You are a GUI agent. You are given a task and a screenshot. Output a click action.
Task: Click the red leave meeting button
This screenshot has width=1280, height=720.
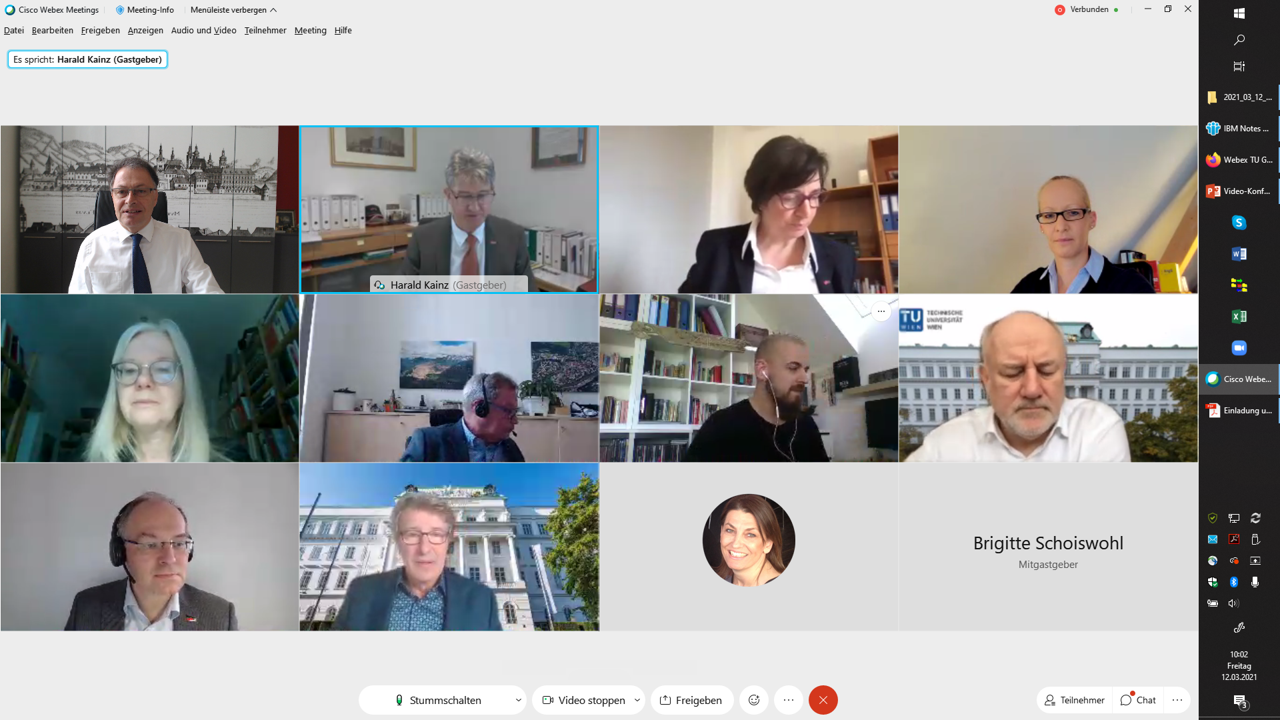point(823,700)
